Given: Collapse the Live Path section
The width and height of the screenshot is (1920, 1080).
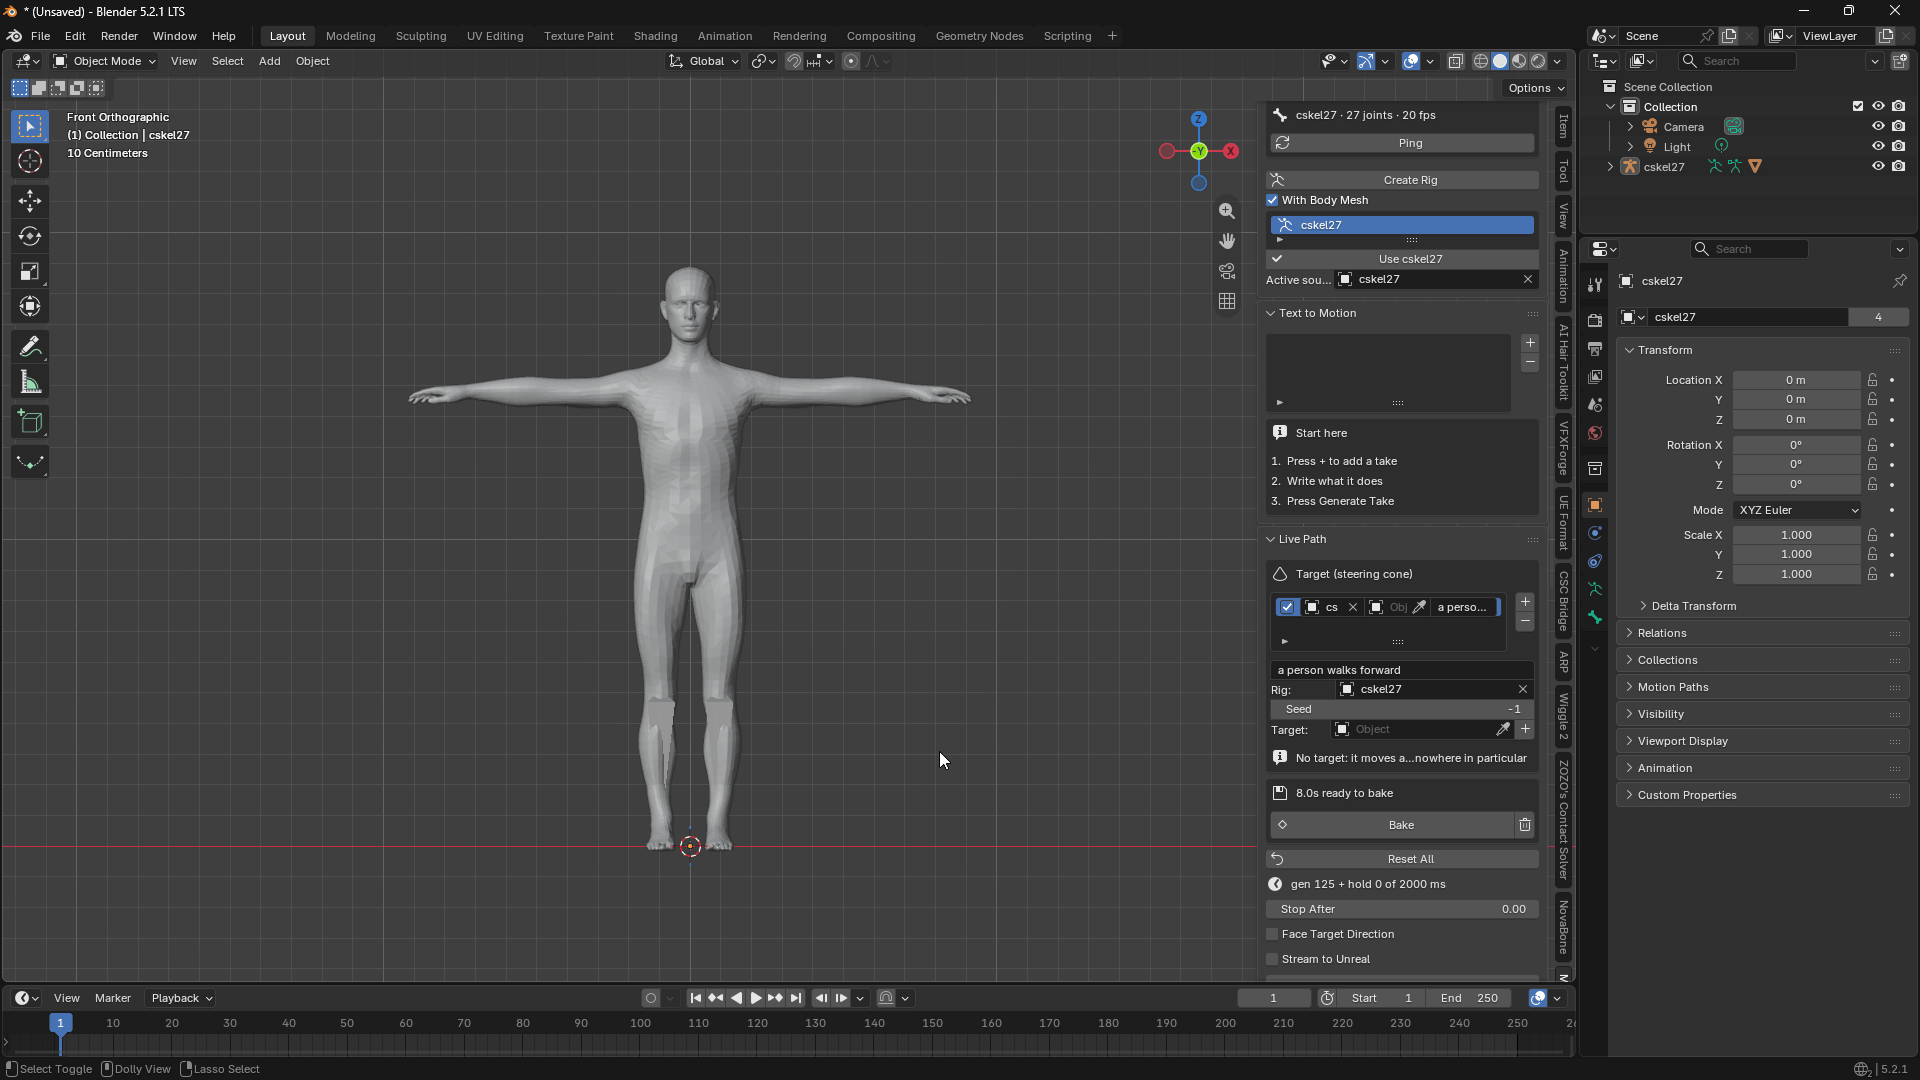Looking at the screenshot, I should pyautogui.click(x=1271, y=539).
